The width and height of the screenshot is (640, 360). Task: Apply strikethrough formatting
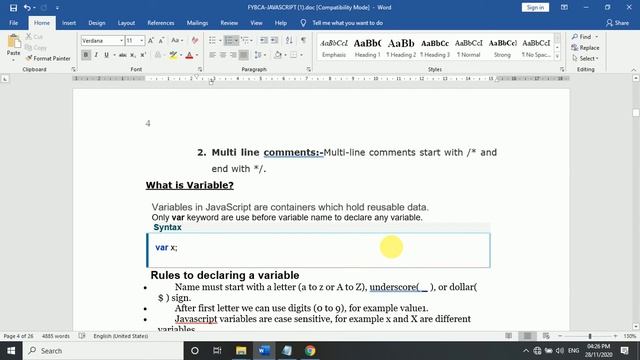pos(122,55)
